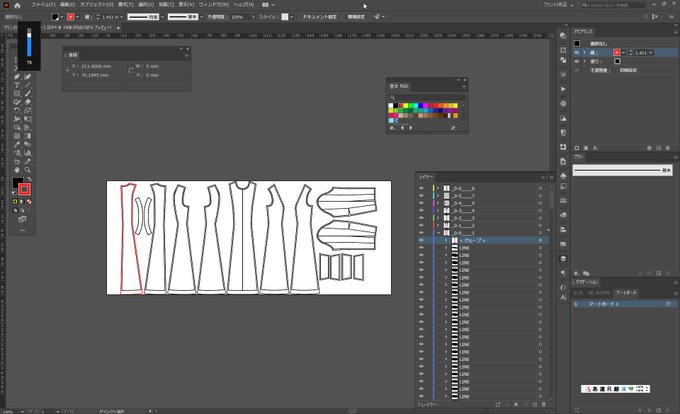Create new layer in Layers panel

[x=535, y=404]
